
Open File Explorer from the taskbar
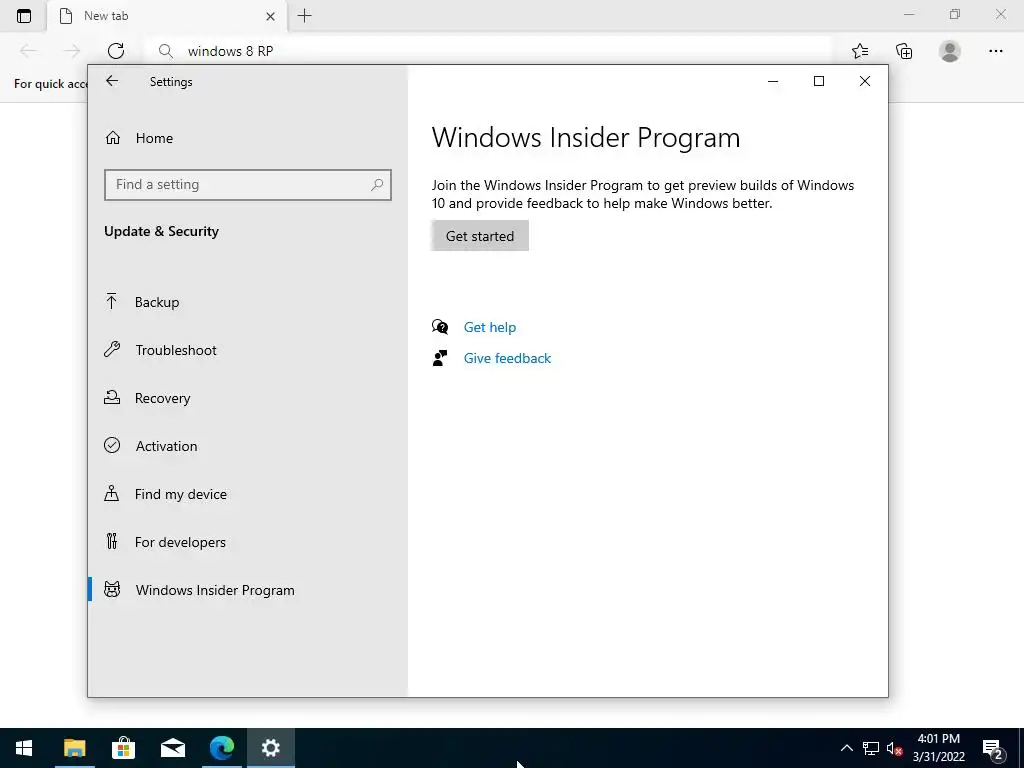[x=74, y=748]
